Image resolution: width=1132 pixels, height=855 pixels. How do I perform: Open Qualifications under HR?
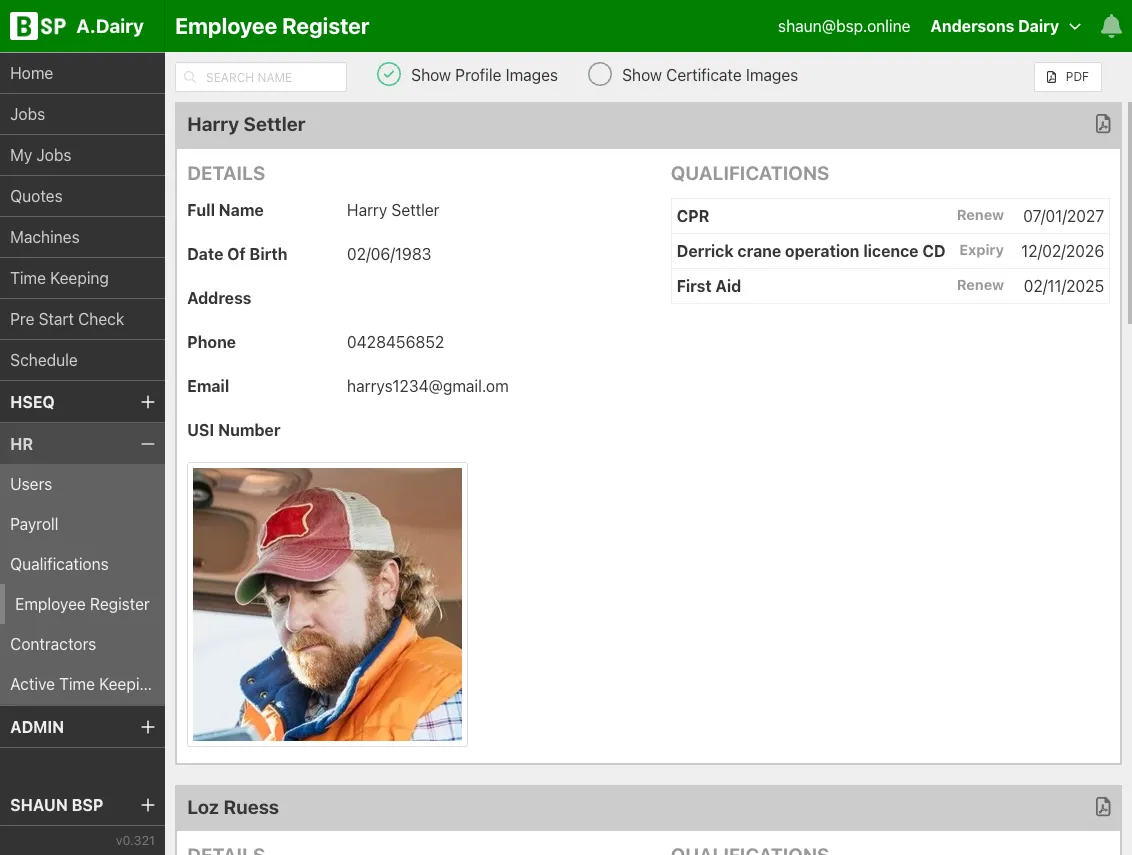[82, 564]
